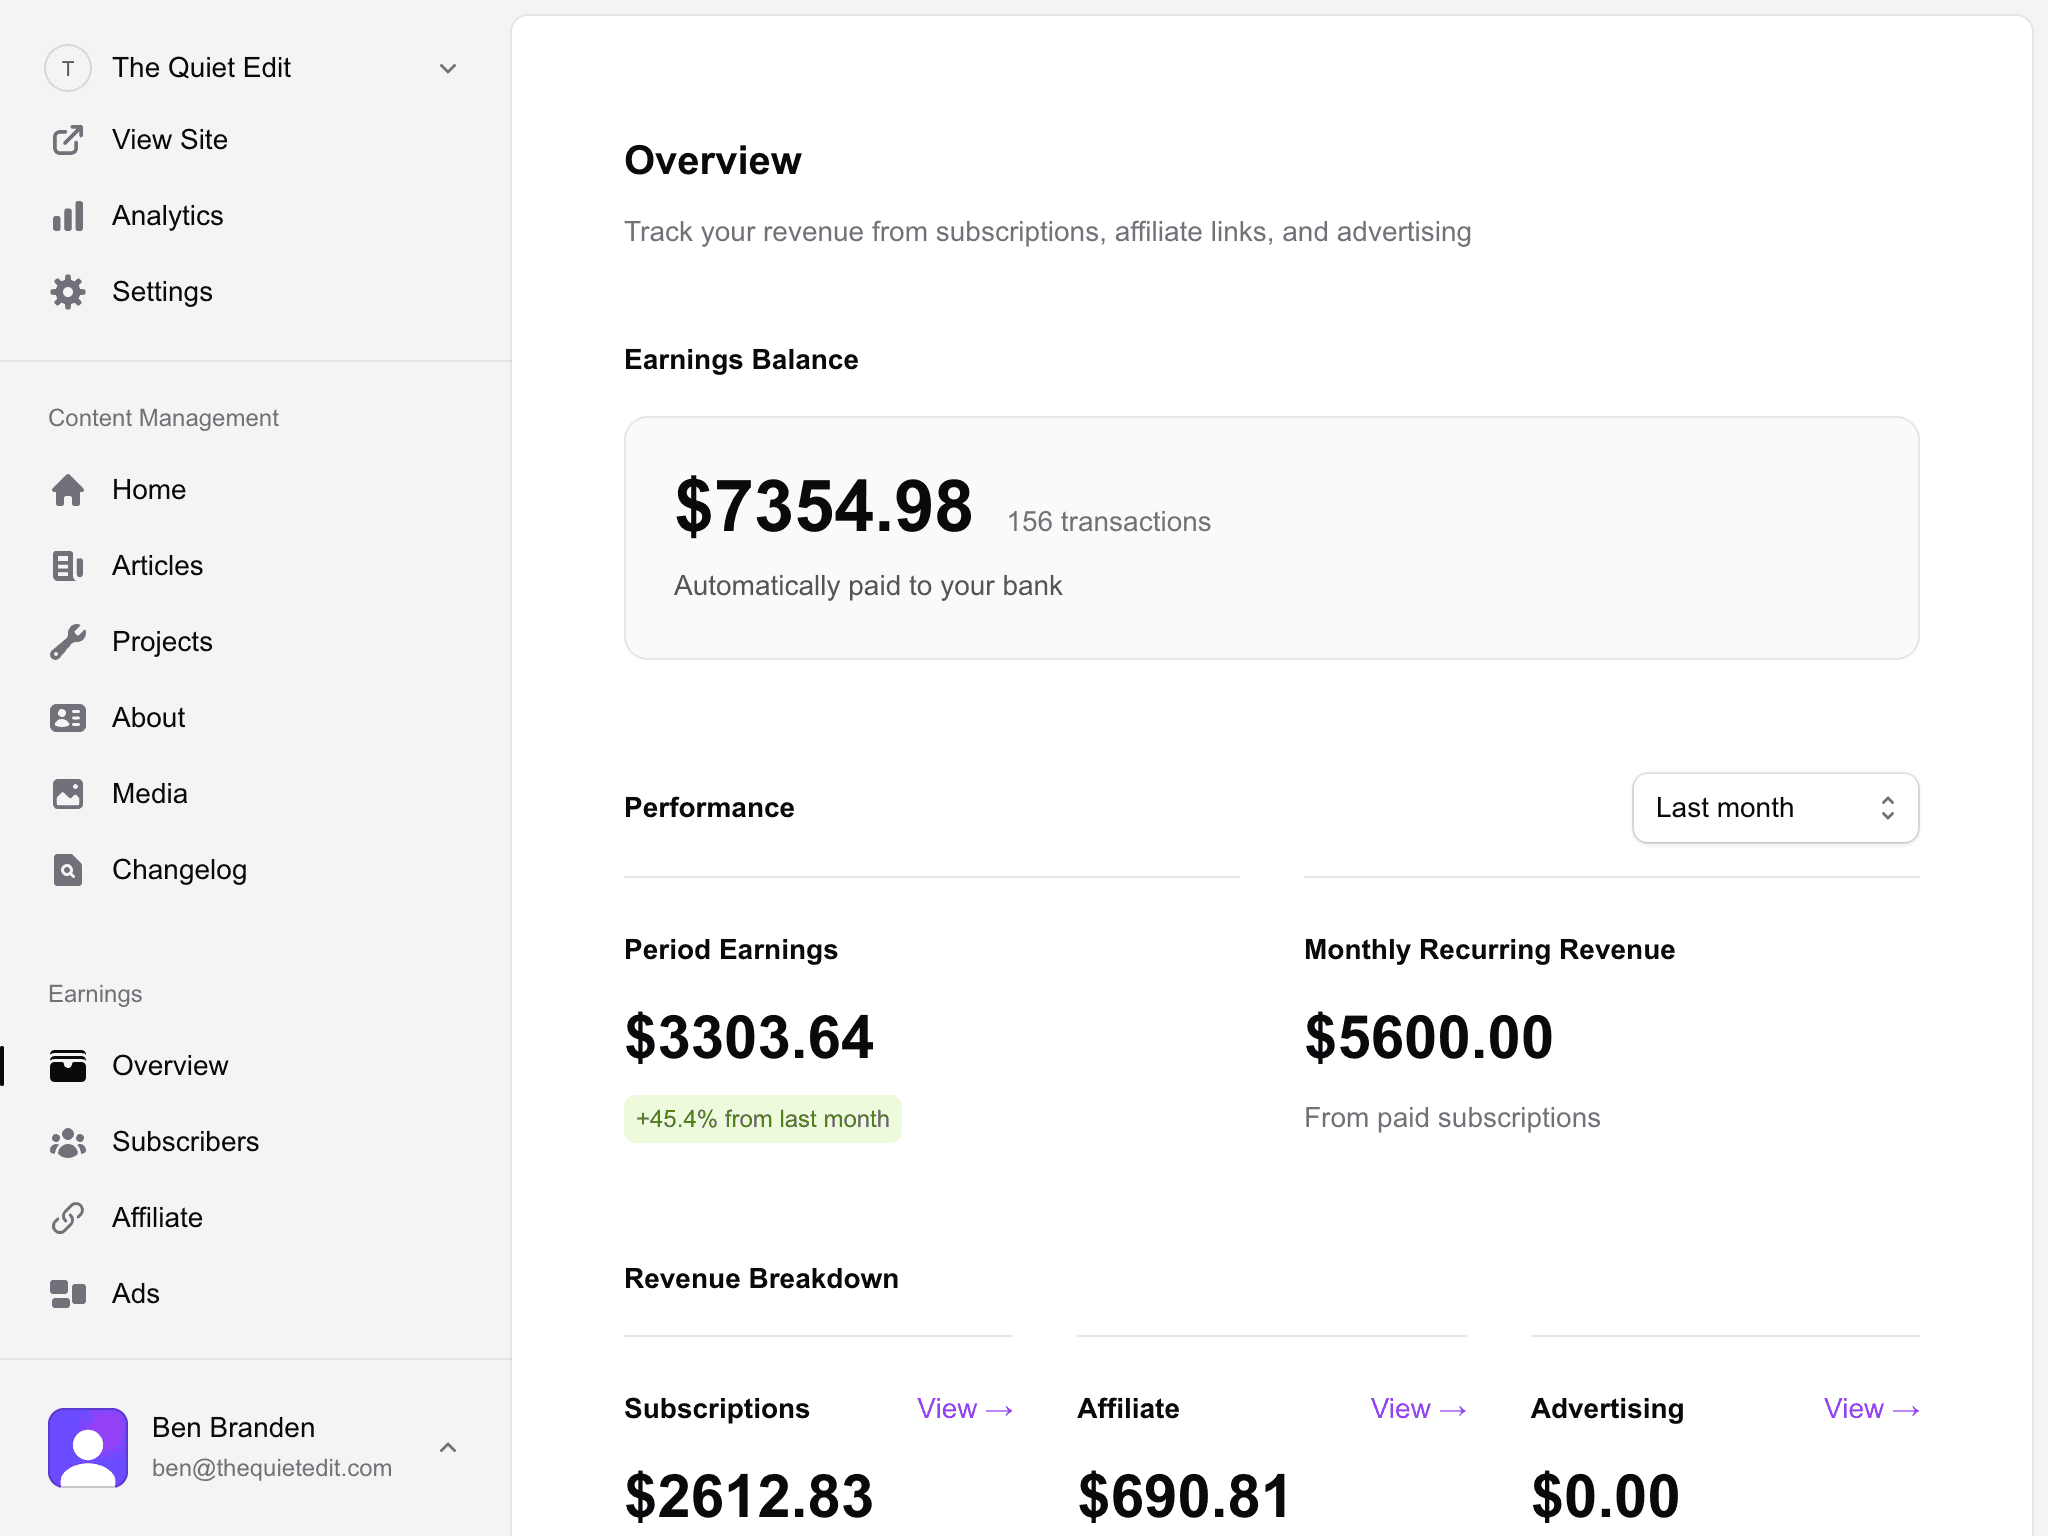Collapse the Ben Branden account chevron
The image size is (2048, 1536).
[448, 1447]
